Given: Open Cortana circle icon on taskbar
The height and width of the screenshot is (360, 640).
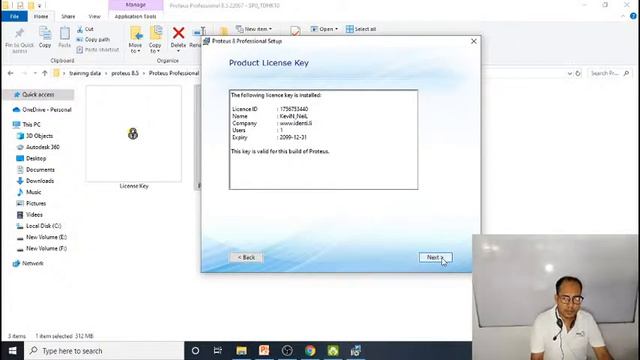Looking at the screenshot, I should 196,351.
